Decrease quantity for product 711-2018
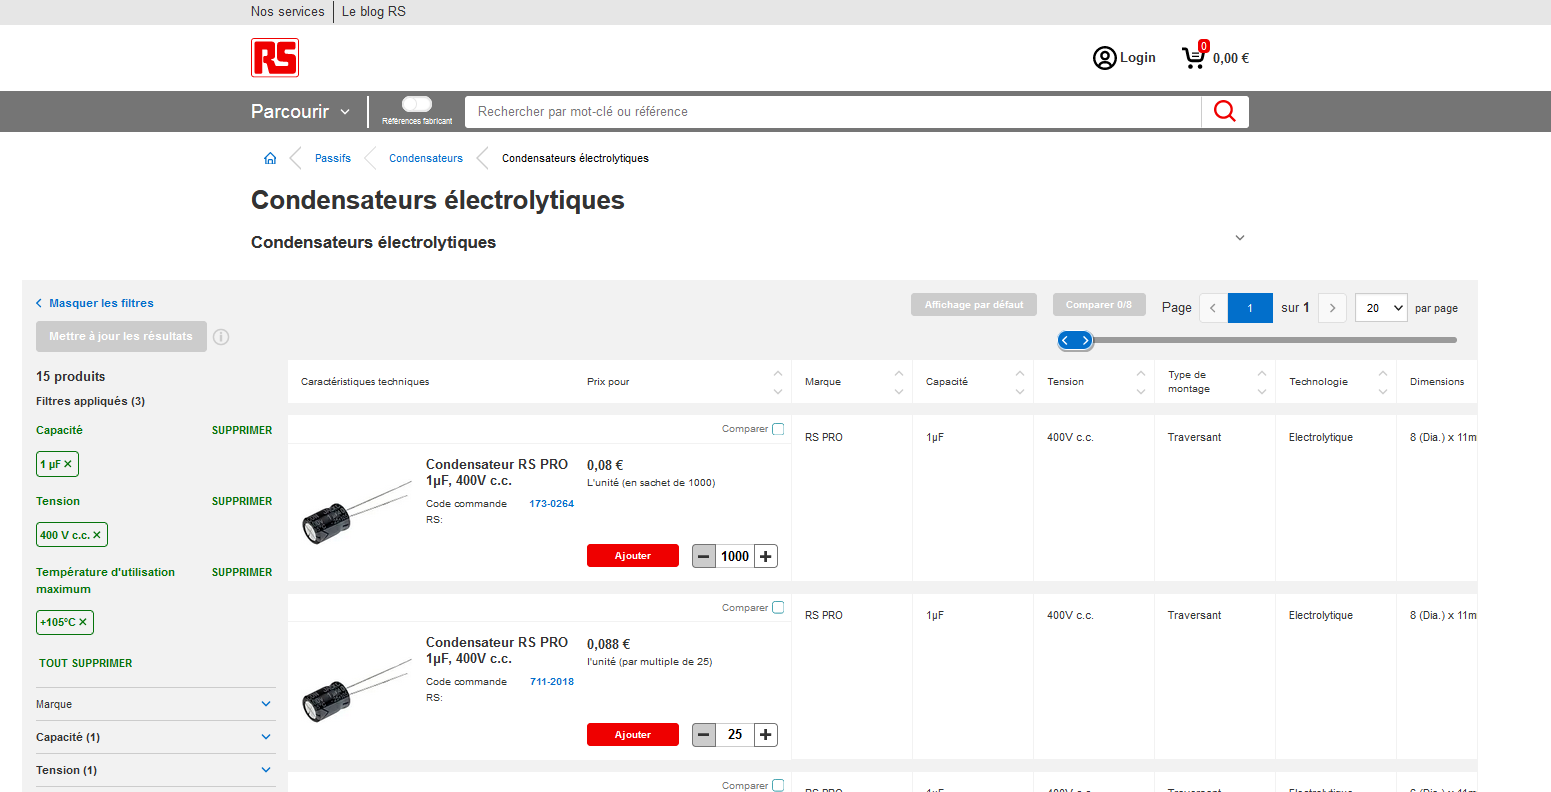The image size is (1551, 792). point(704,735)
